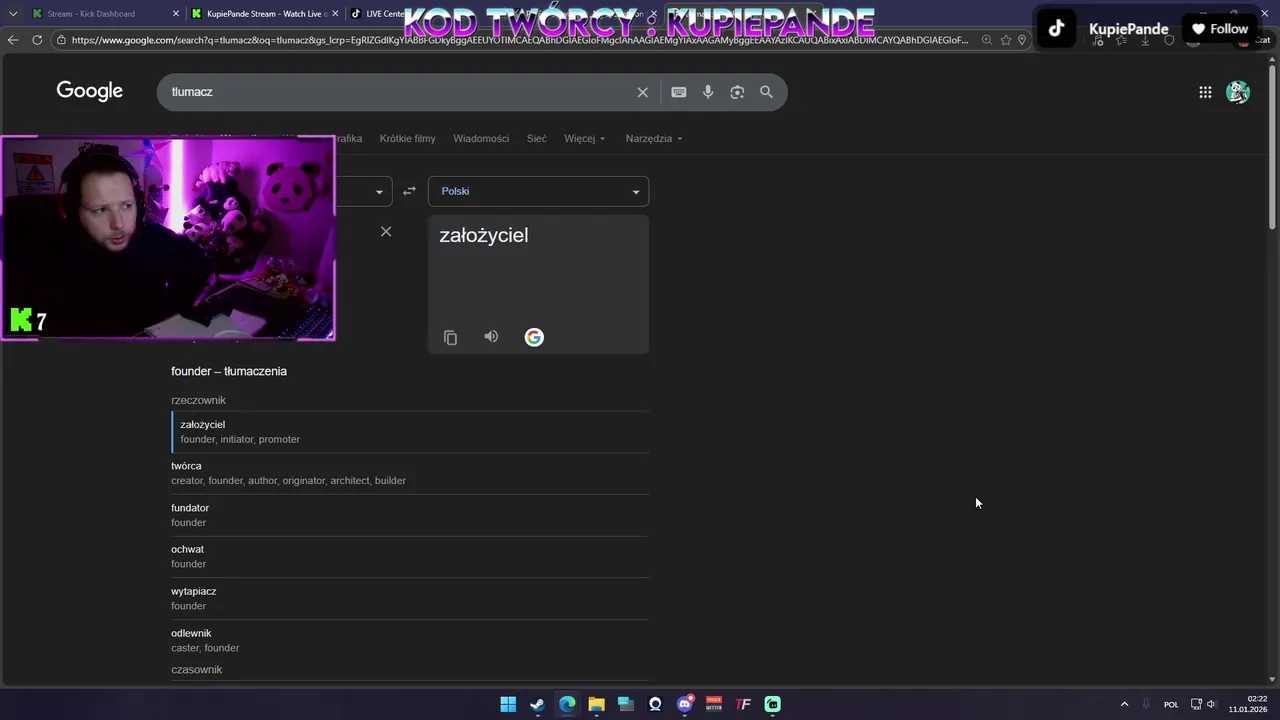The width and height of the screenshot is (1280, 720).
Task: Open Polski target language dropdown
Action: 538,191
